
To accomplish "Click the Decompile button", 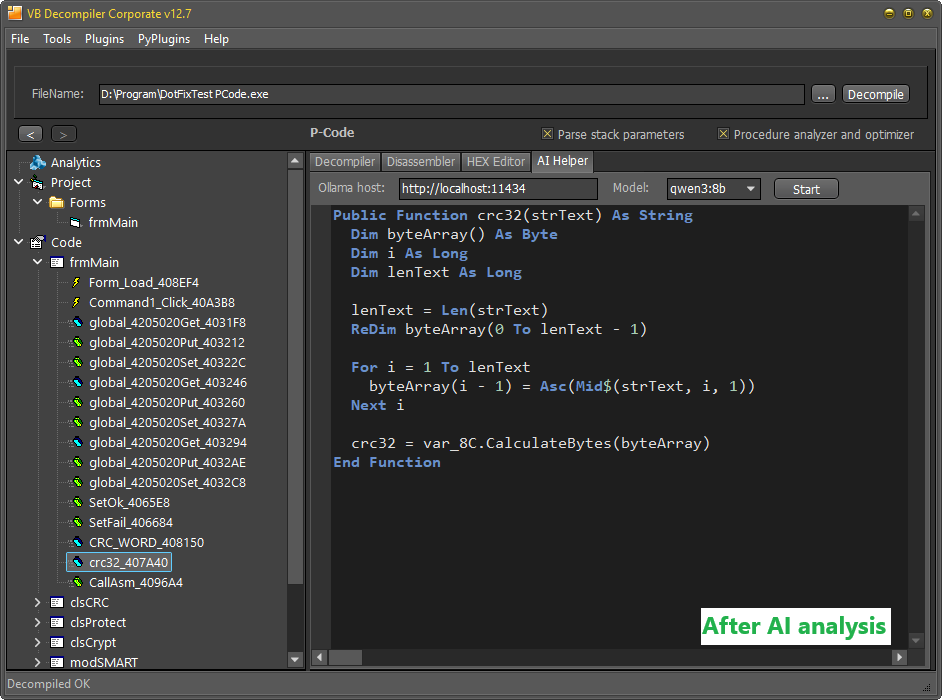I will click(875, 94).
